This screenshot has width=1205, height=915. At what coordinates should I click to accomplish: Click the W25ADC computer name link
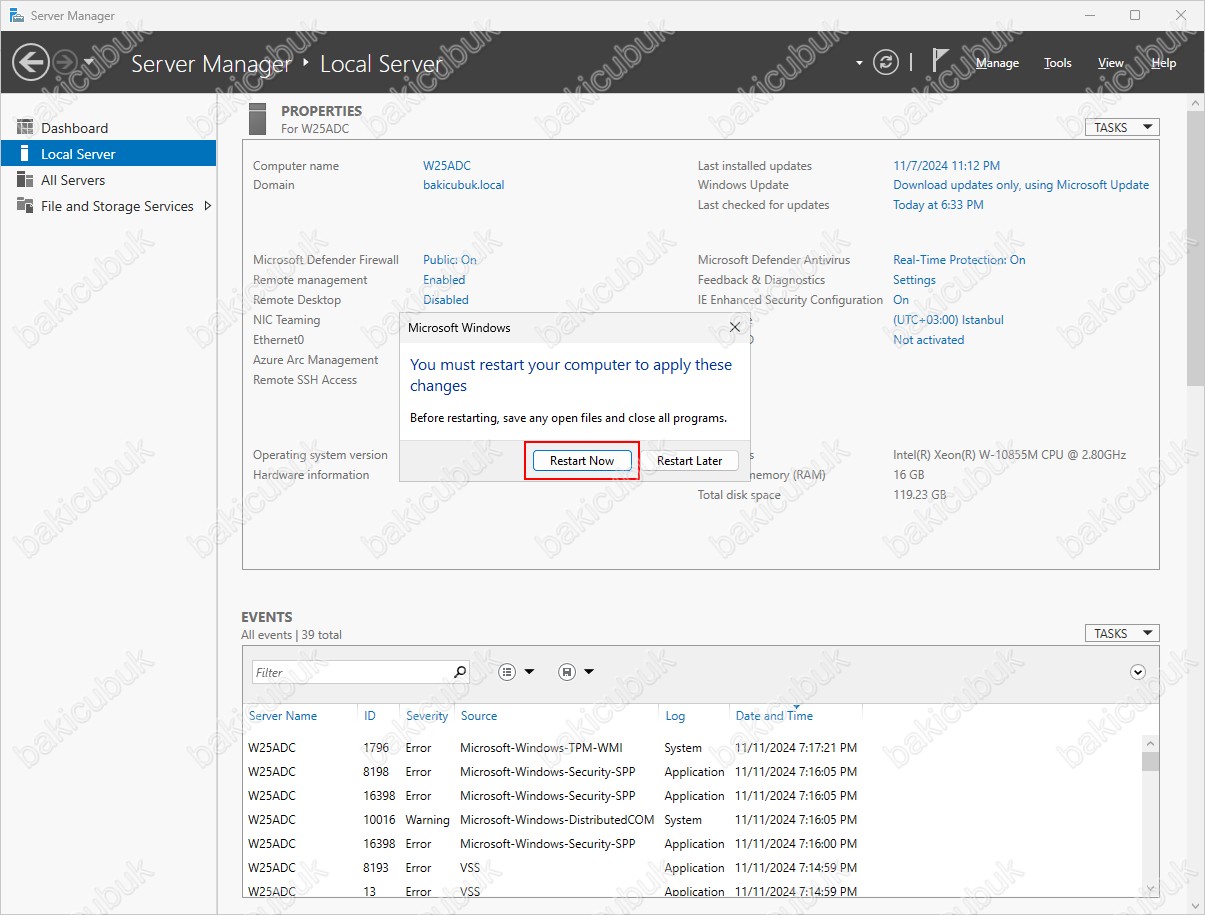click(x=446, y=166)
